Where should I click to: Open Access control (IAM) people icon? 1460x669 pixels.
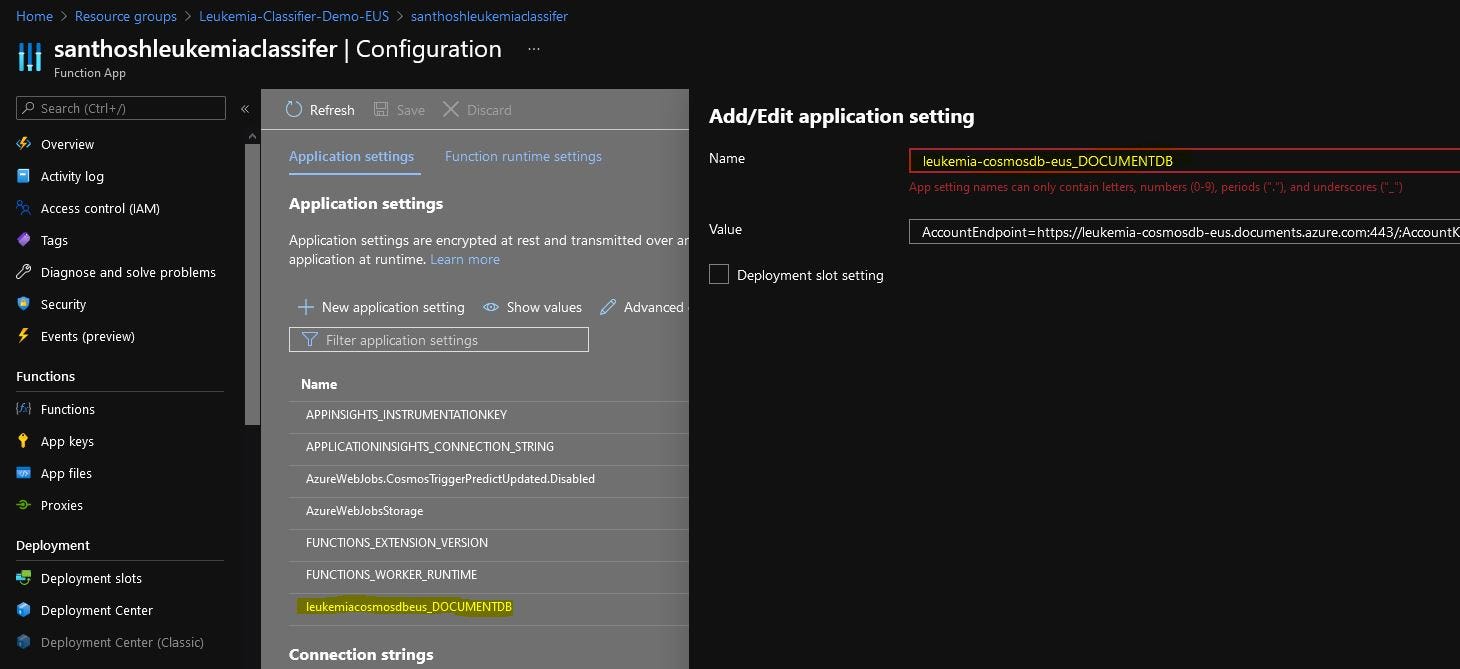pos(24,208)
